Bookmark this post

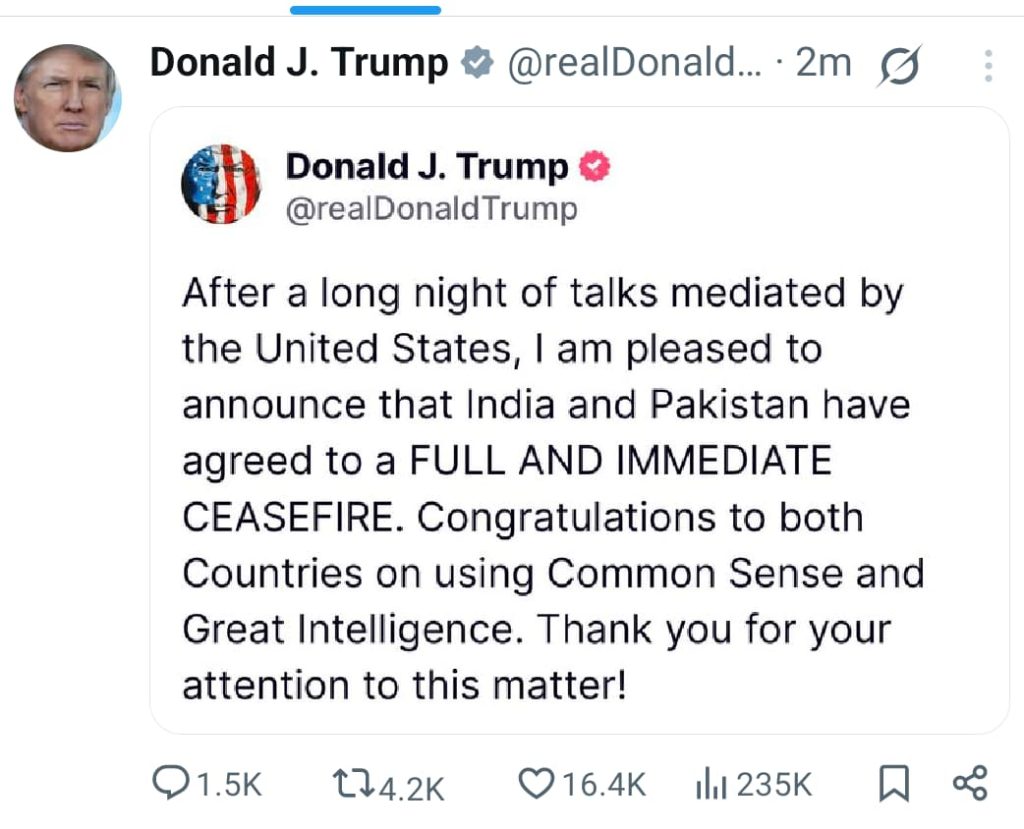[893, 784]
